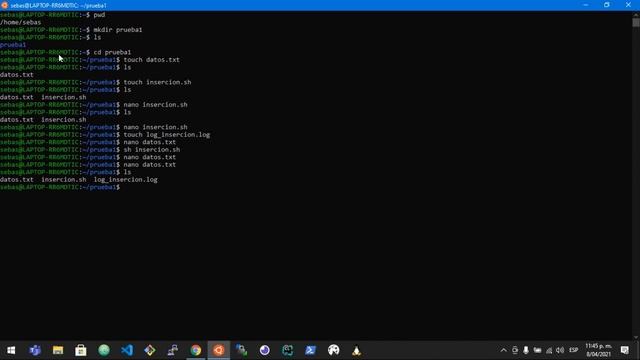Click the 'mkdir prueba1' command text
The width and height of the screenshot is (640, 360).
coord(118,30)
